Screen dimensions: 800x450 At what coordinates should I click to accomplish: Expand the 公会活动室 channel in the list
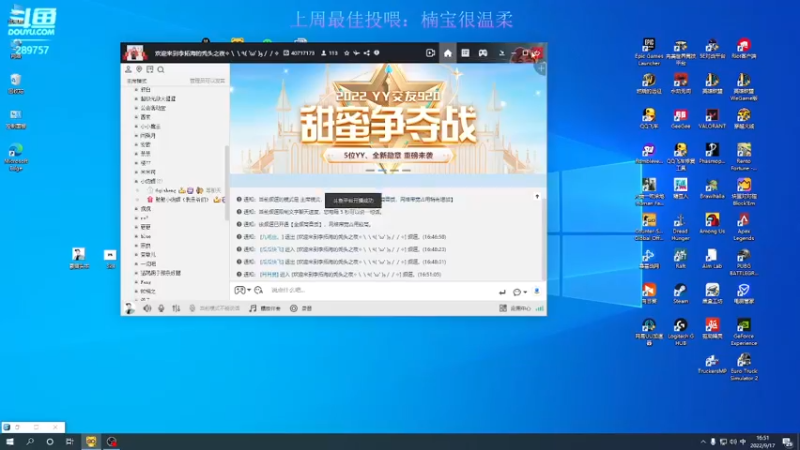[153, 108]
